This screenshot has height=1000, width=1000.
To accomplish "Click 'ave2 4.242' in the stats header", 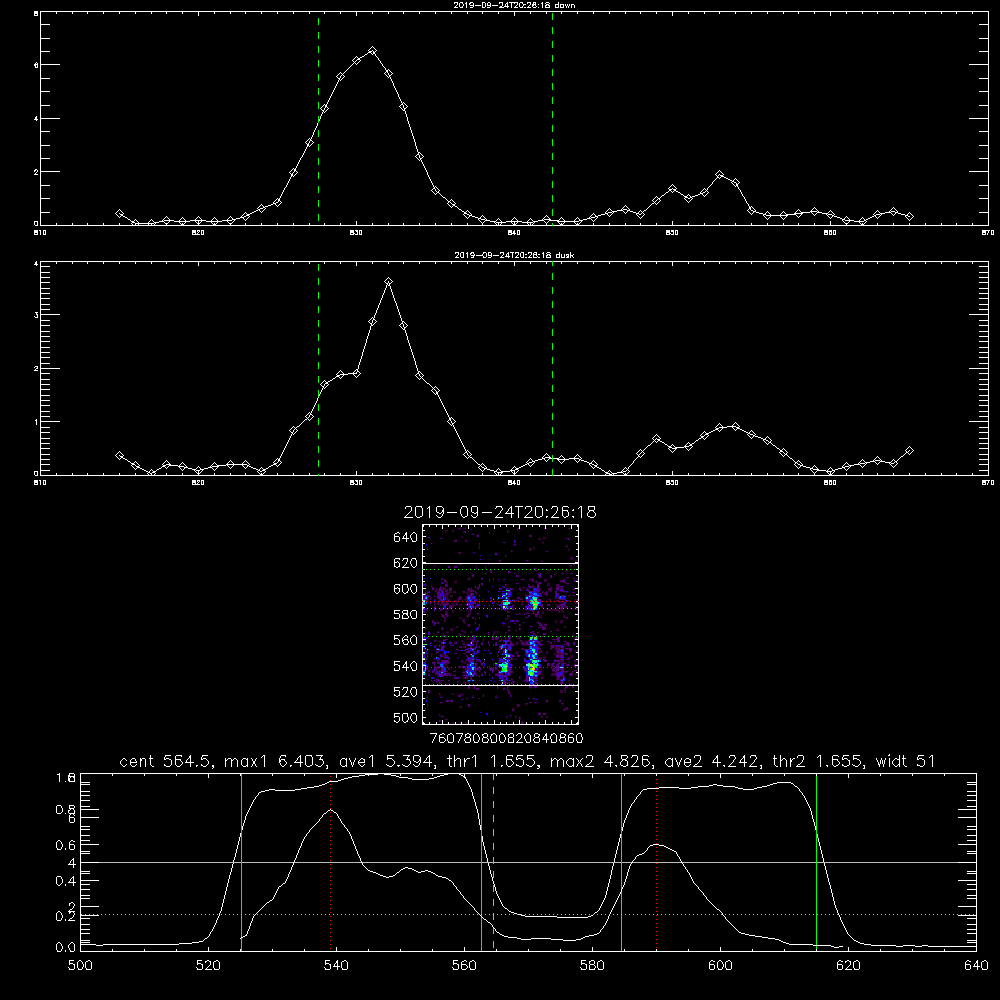I will coord(712,761).
